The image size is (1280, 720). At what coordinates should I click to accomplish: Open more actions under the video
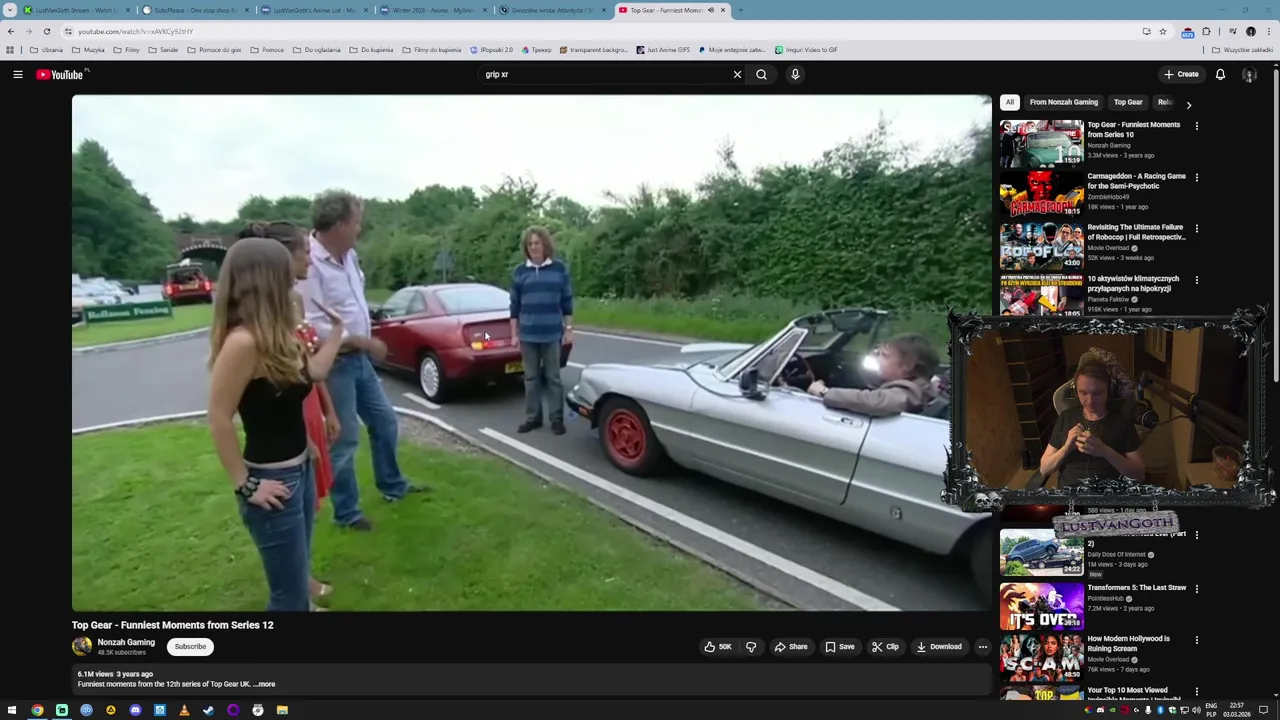click(x=982, y=647)
